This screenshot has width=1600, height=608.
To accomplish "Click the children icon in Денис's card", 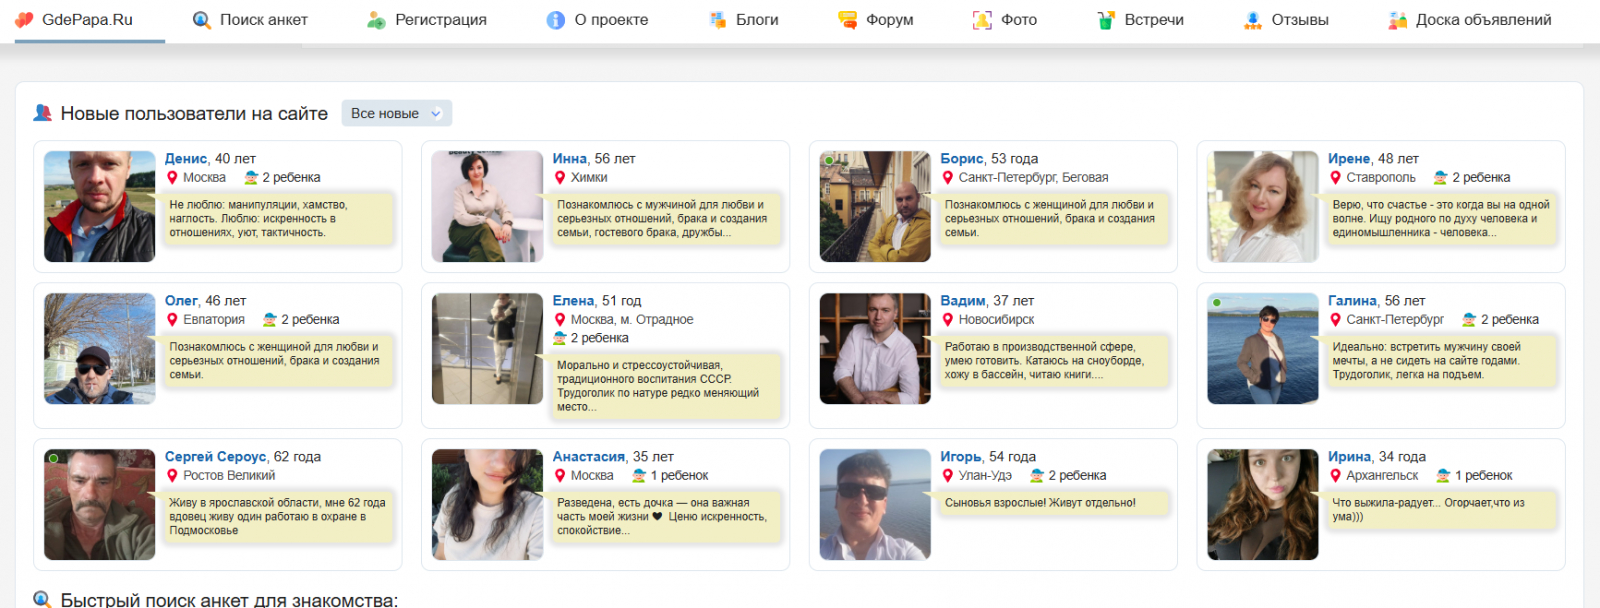I will [251, 178].
